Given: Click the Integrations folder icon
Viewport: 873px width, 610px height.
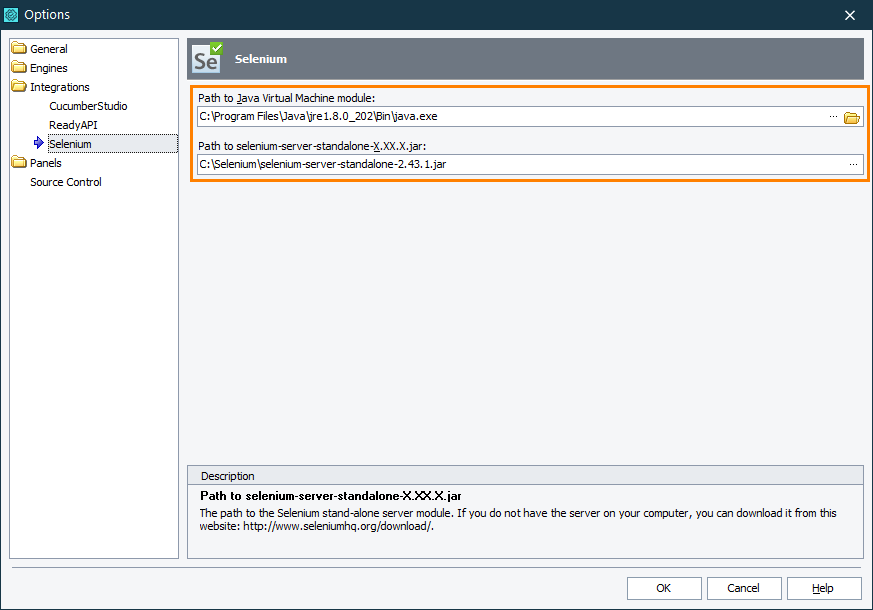Looking at the screenshot, I should coord(17,86).
